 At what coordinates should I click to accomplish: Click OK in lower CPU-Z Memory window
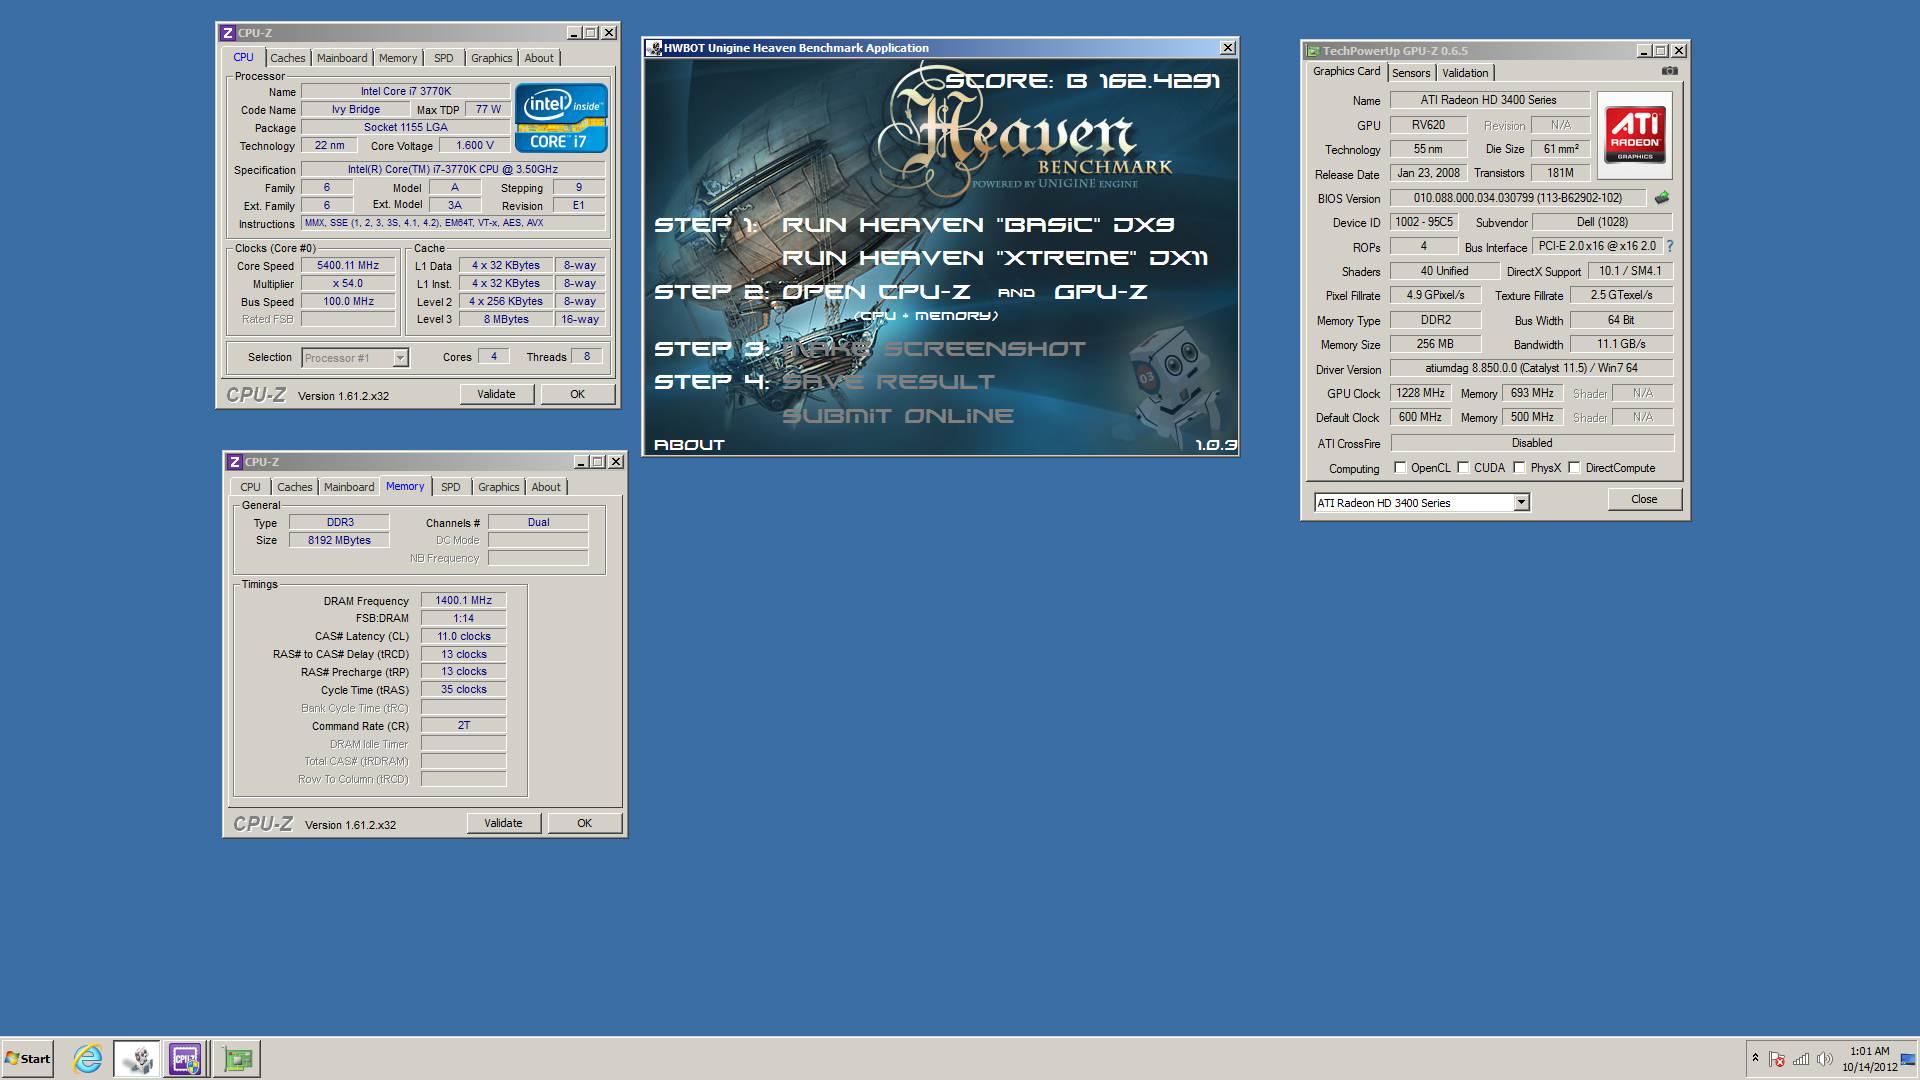tap(584, 823)
